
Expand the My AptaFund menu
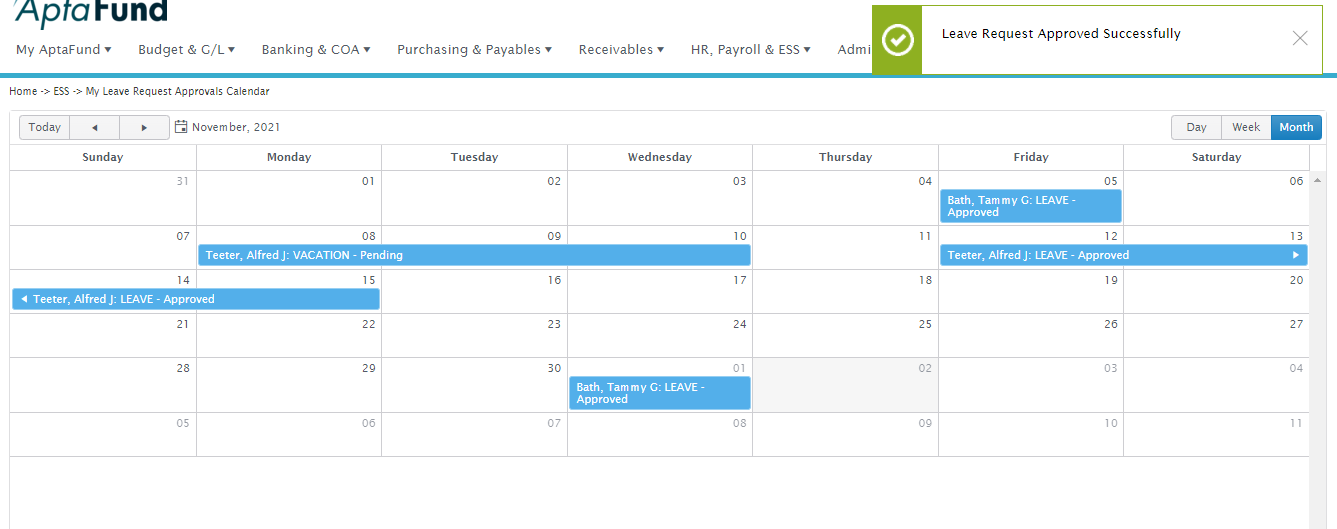click(64, 49)
